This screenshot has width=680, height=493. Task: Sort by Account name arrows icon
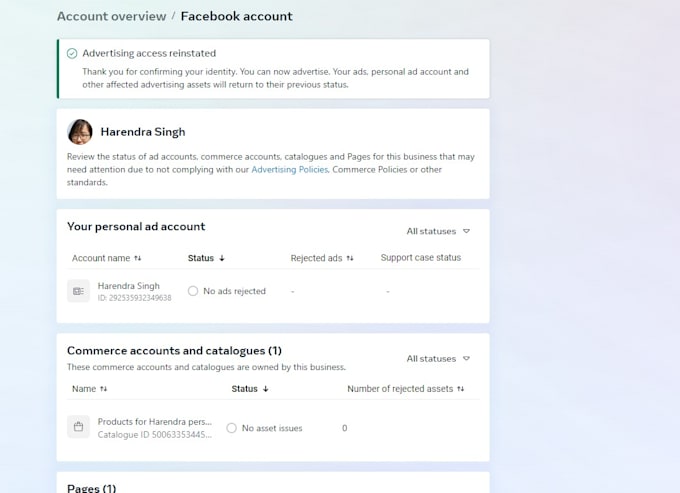click(x=137, y=258)
